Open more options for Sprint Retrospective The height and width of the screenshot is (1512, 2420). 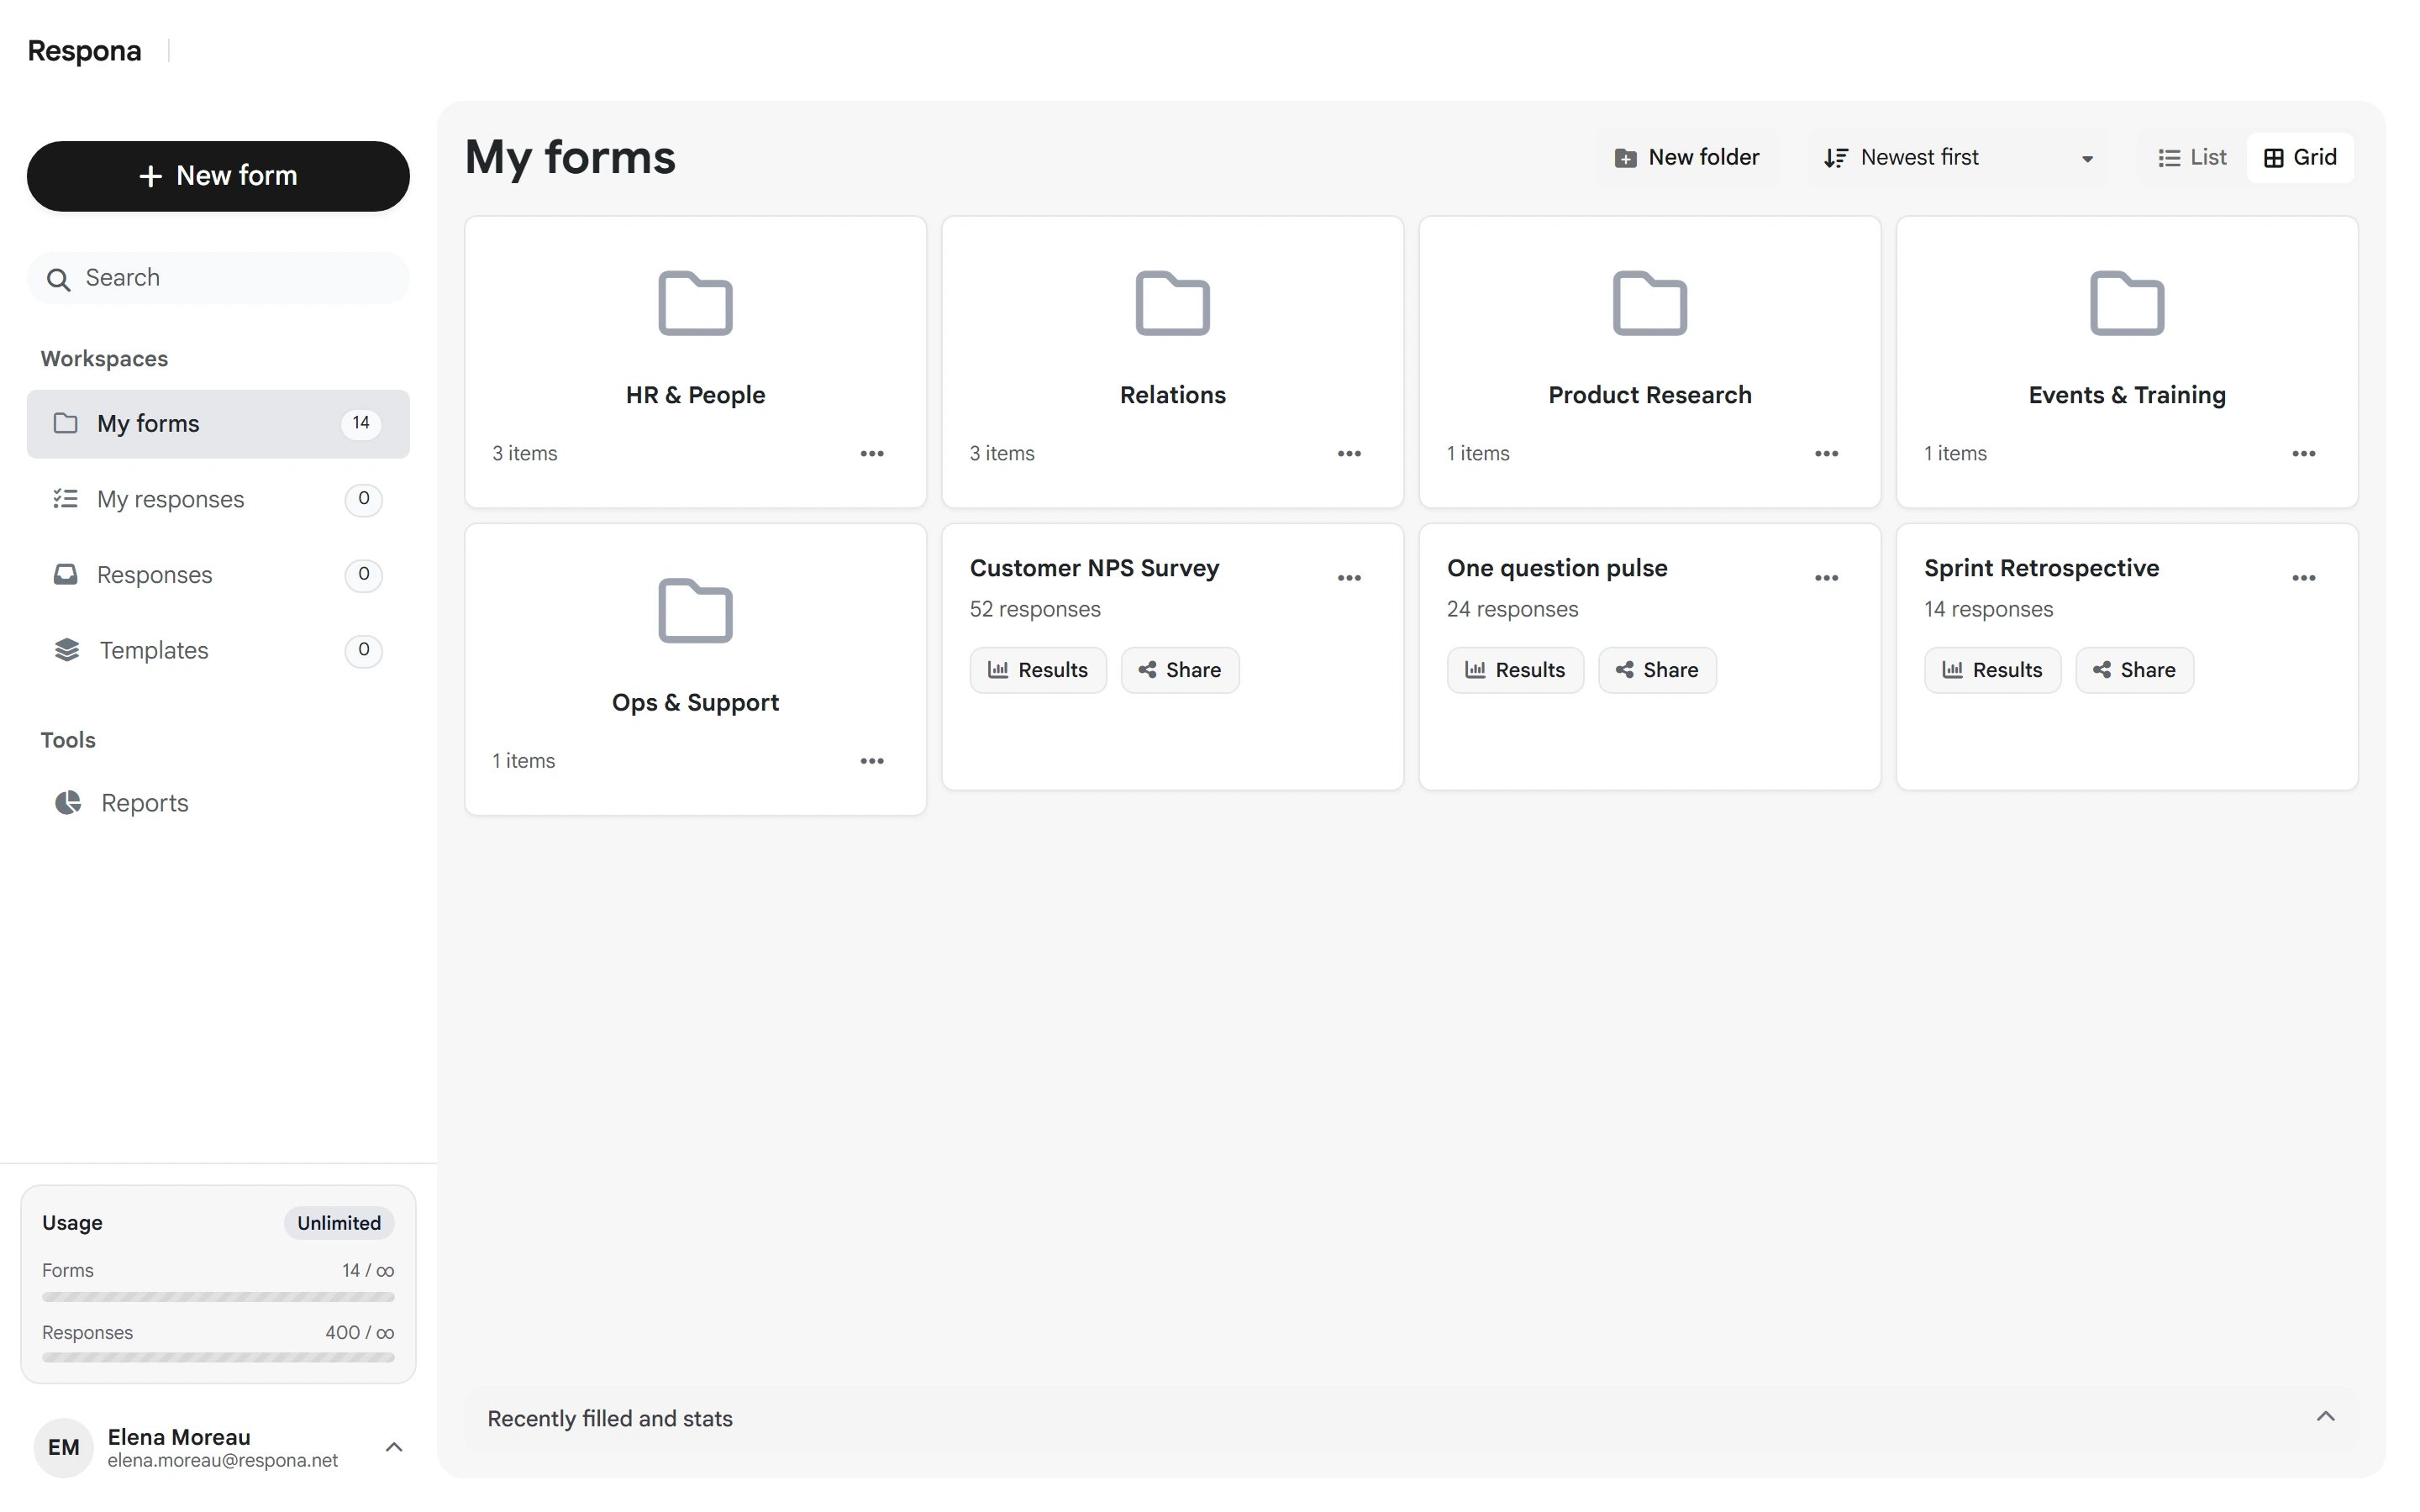click(x=2303, y=578)
